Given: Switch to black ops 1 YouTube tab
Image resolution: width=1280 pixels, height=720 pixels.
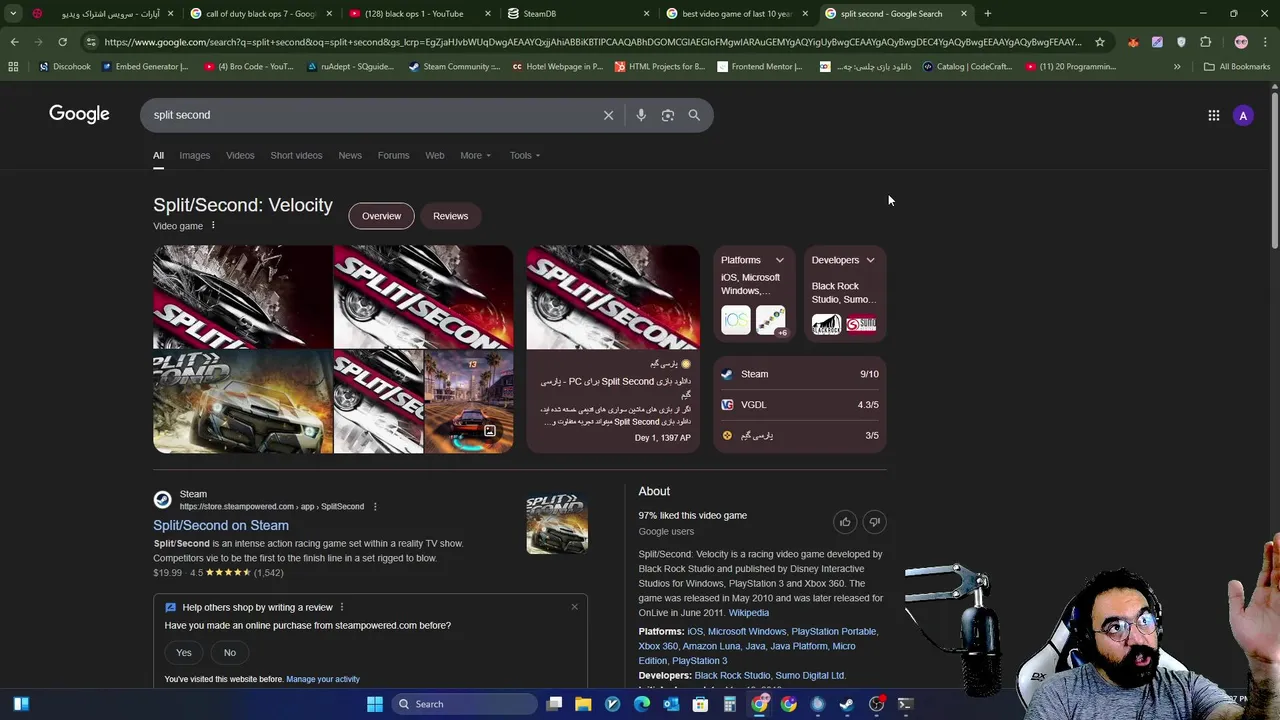Looking at the screenshot, I should pyautogui.click(x=420, y=14).
